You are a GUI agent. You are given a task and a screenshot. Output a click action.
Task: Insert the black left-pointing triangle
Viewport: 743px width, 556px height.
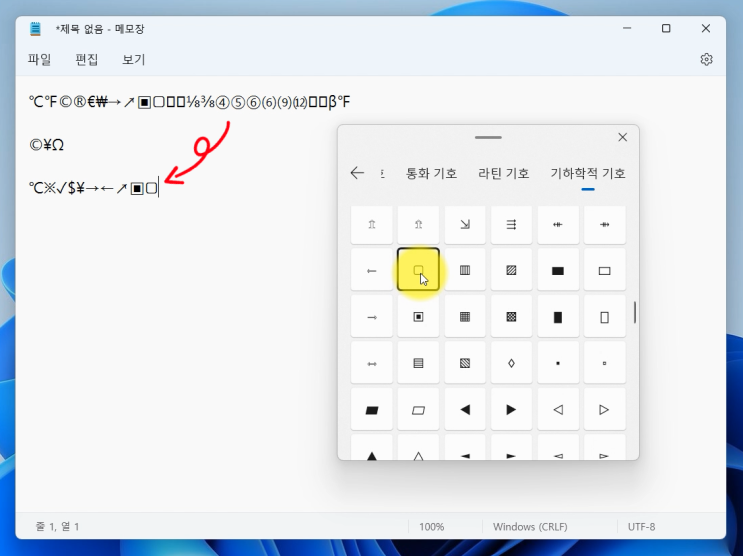tap(465, 410)
